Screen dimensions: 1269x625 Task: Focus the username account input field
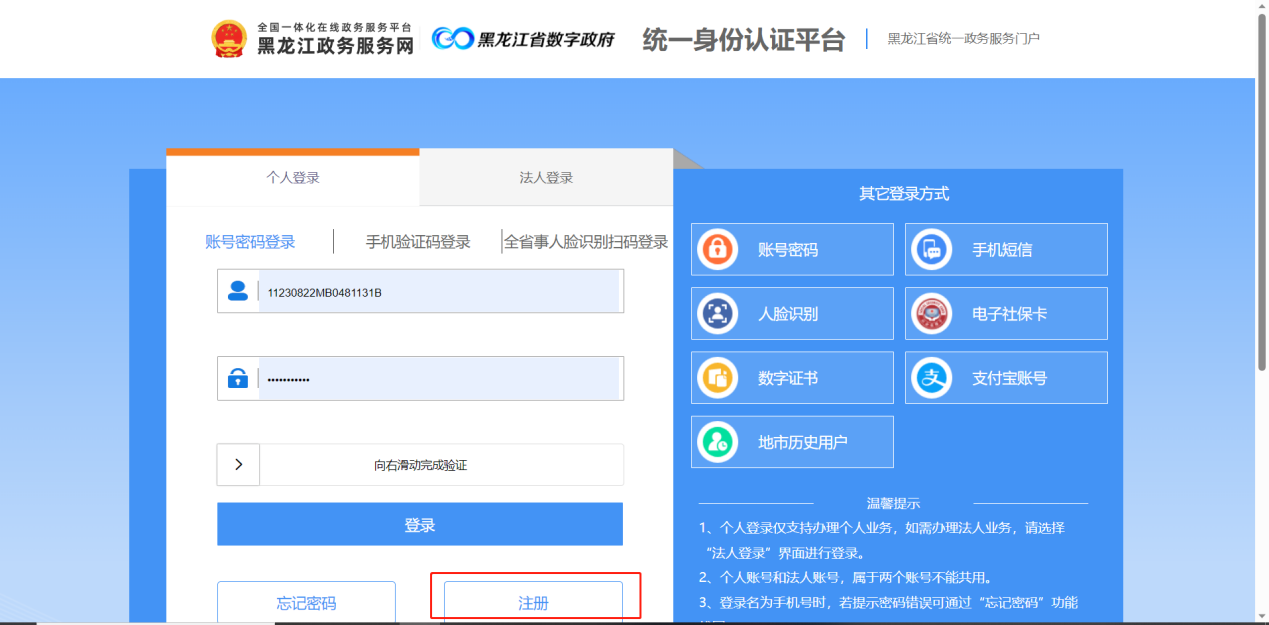(438, 292)
